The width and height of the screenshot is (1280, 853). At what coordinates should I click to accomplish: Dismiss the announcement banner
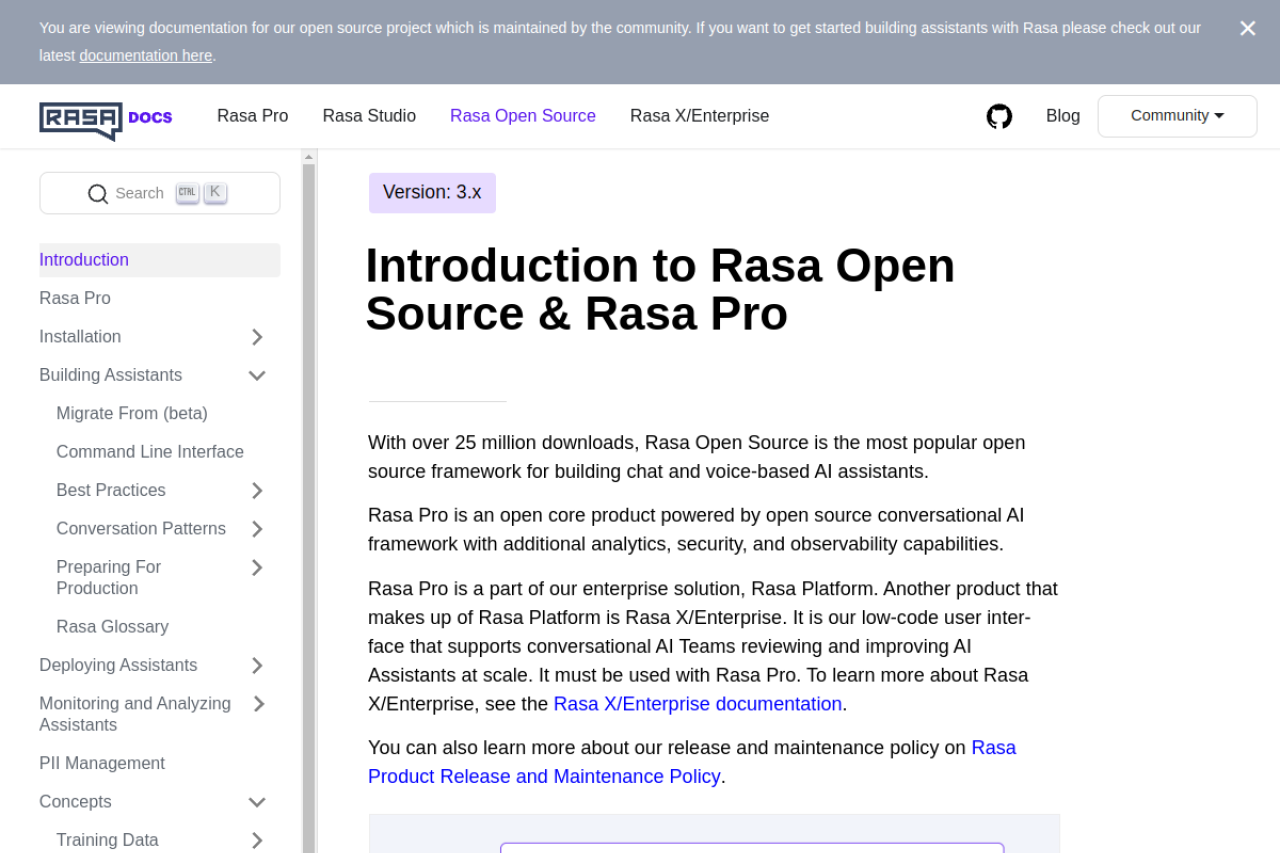[1247, 29]
